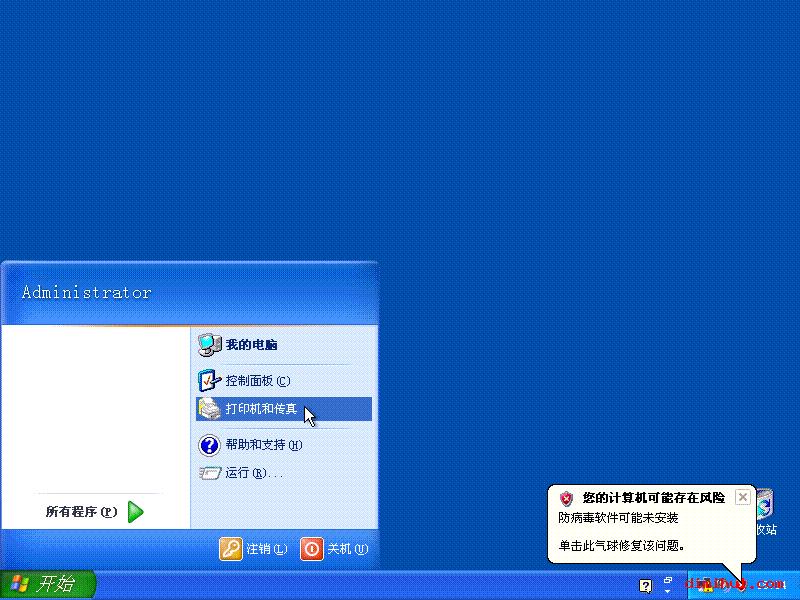Open 控制面板 in the Start menu
The height and width of the screenshot is (600, 800).
click(284, 381)
